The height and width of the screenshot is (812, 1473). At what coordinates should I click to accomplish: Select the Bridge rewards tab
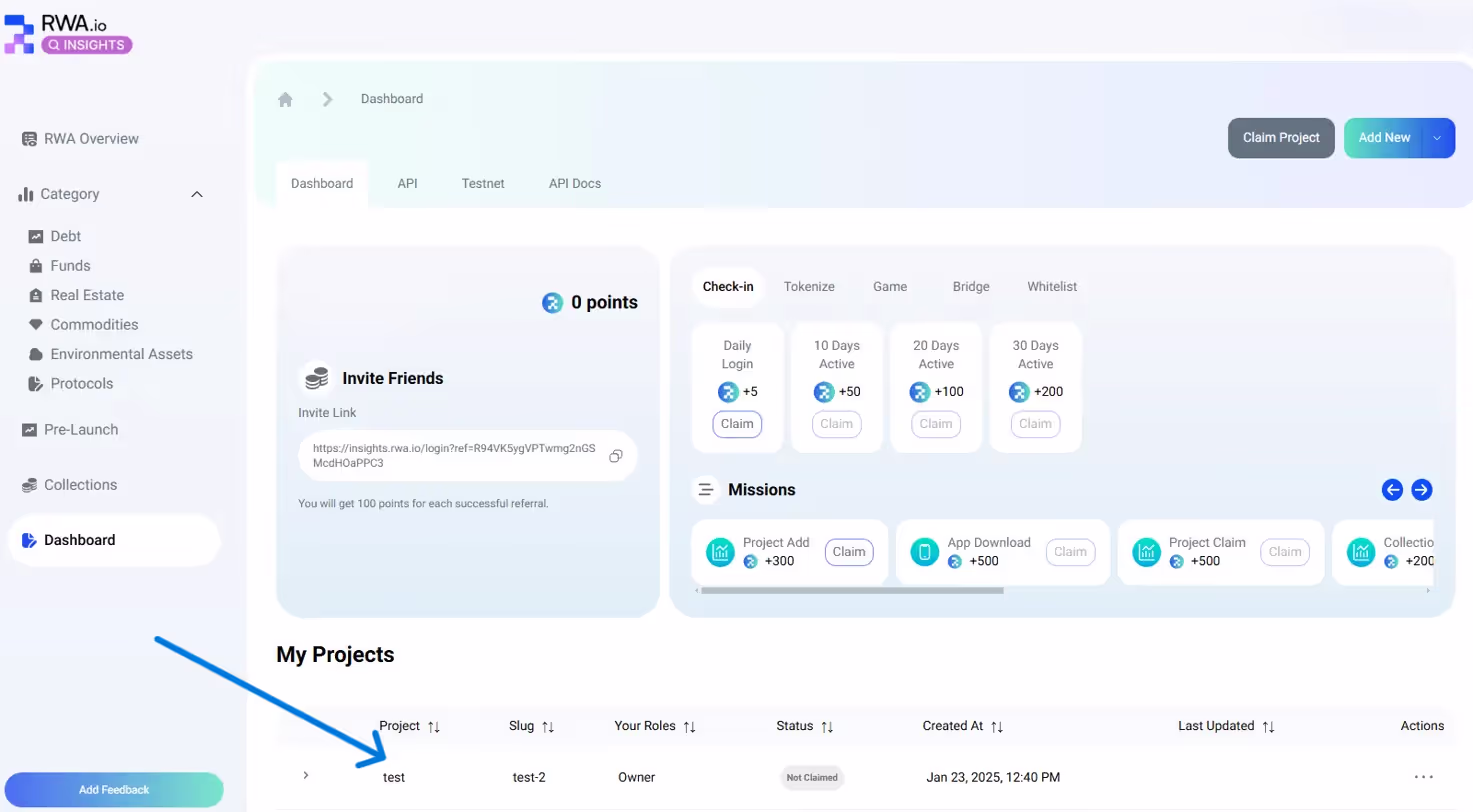tap(971, 287)
